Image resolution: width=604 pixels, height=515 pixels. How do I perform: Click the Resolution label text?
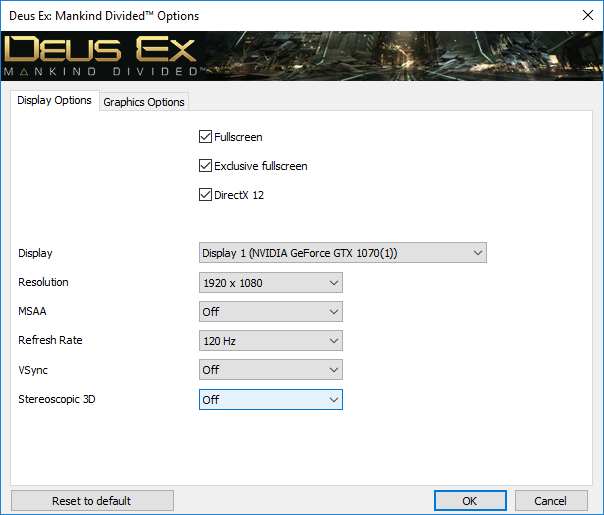click(43, 282)
